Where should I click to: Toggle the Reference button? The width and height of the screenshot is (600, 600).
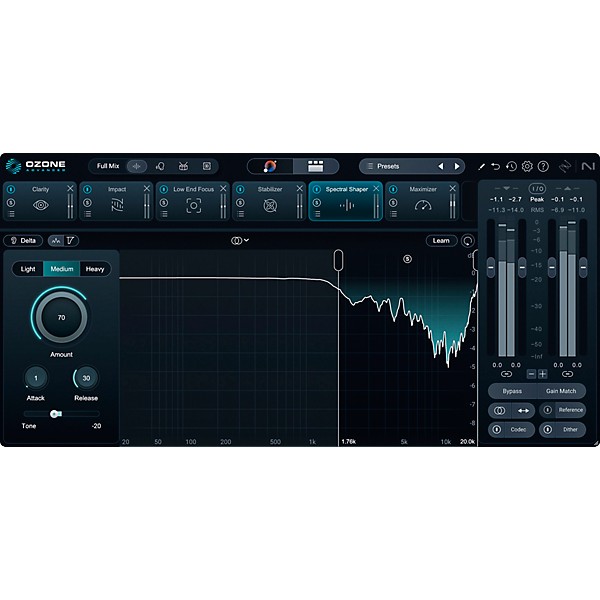[562, 410]
